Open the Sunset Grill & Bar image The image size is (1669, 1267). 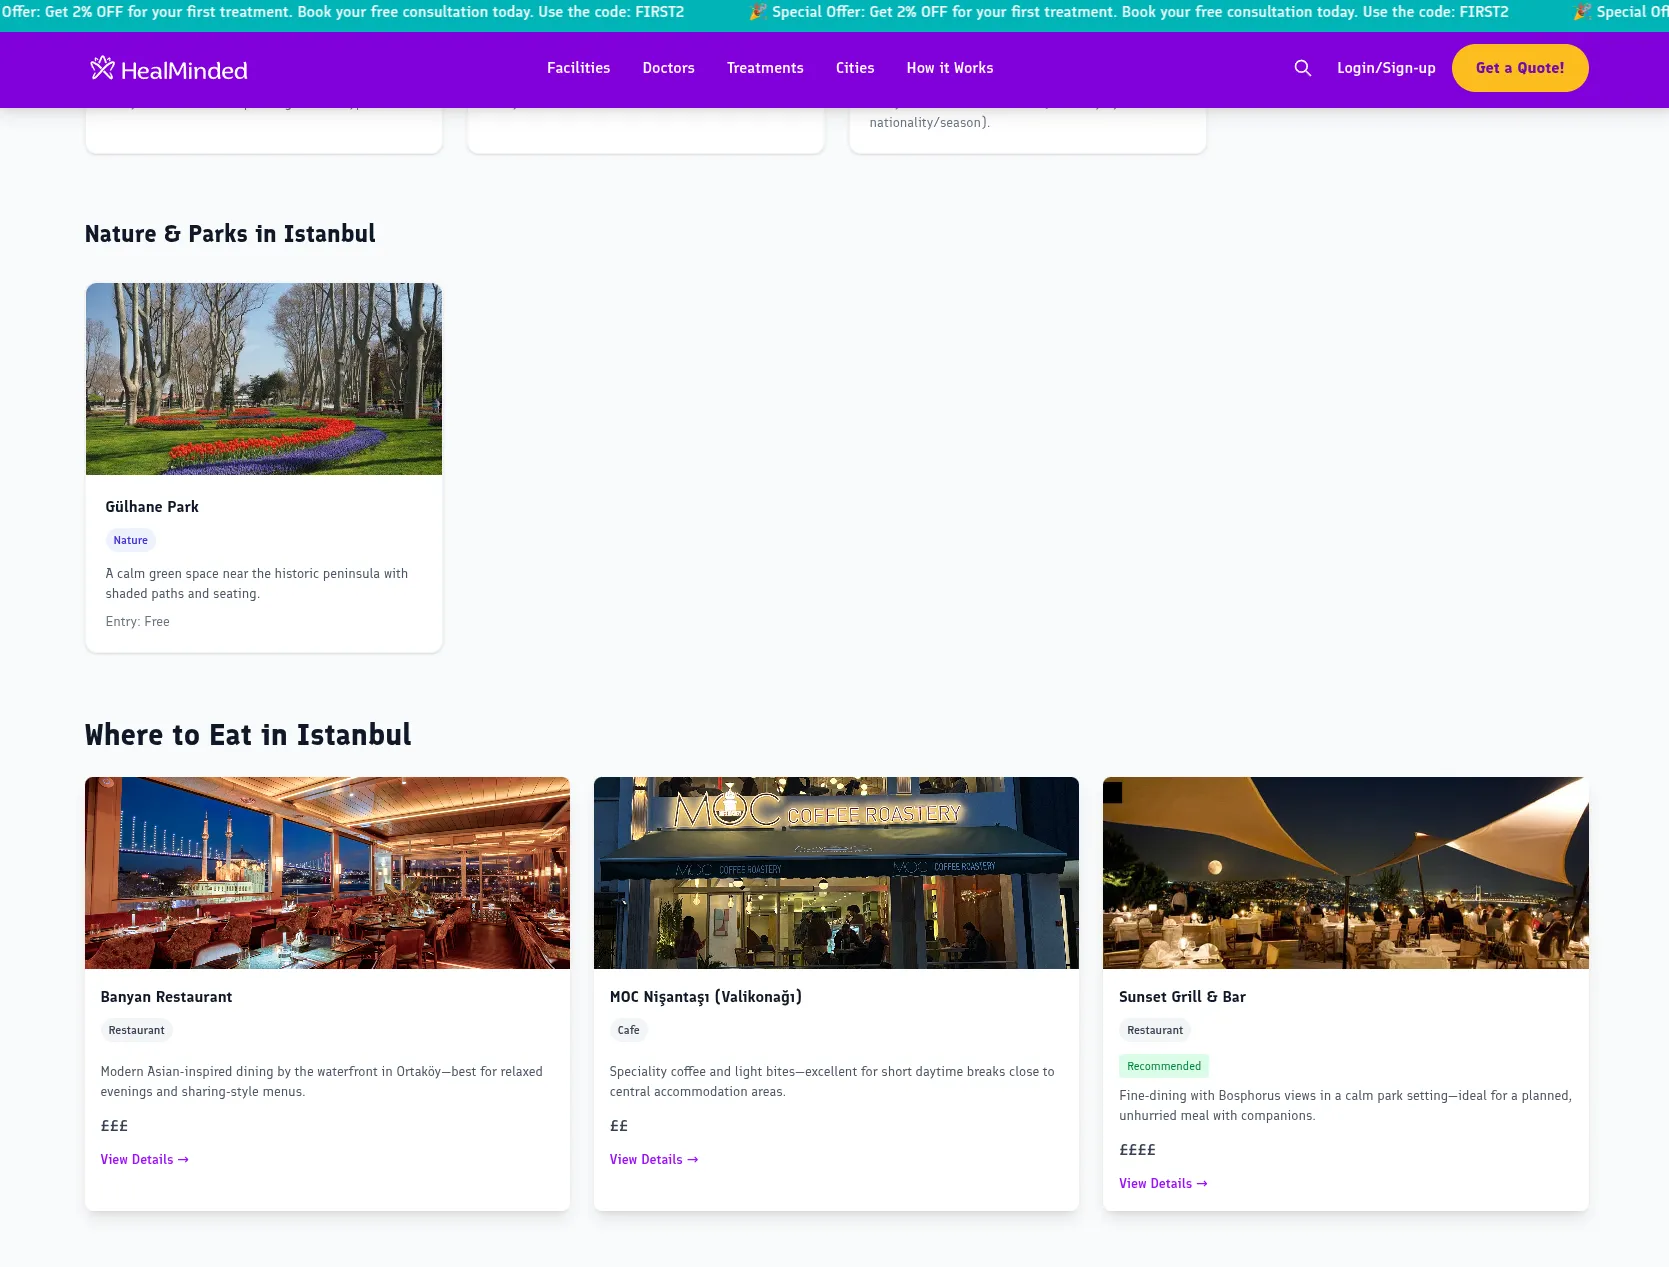[x=1345, y=873]
